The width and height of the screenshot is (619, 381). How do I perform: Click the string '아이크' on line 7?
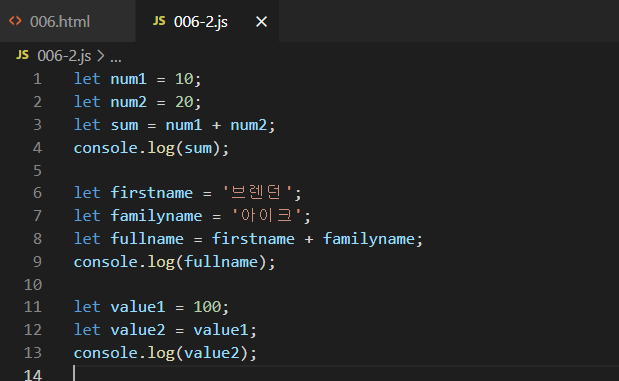(266, 216)
